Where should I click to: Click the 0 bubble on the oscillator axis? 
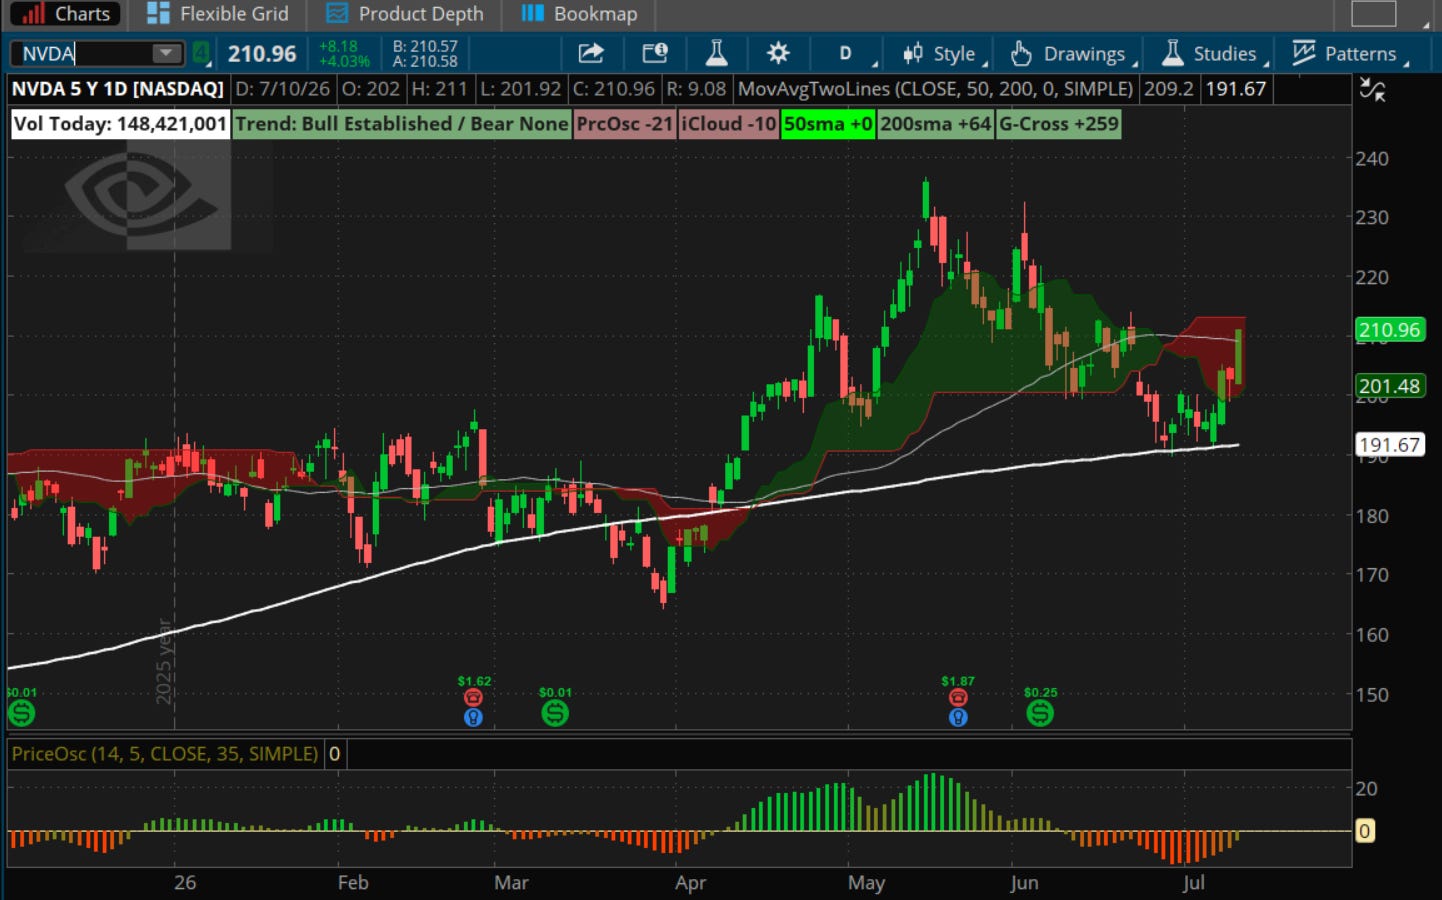pyautogui.click(x=1364, y=831)
